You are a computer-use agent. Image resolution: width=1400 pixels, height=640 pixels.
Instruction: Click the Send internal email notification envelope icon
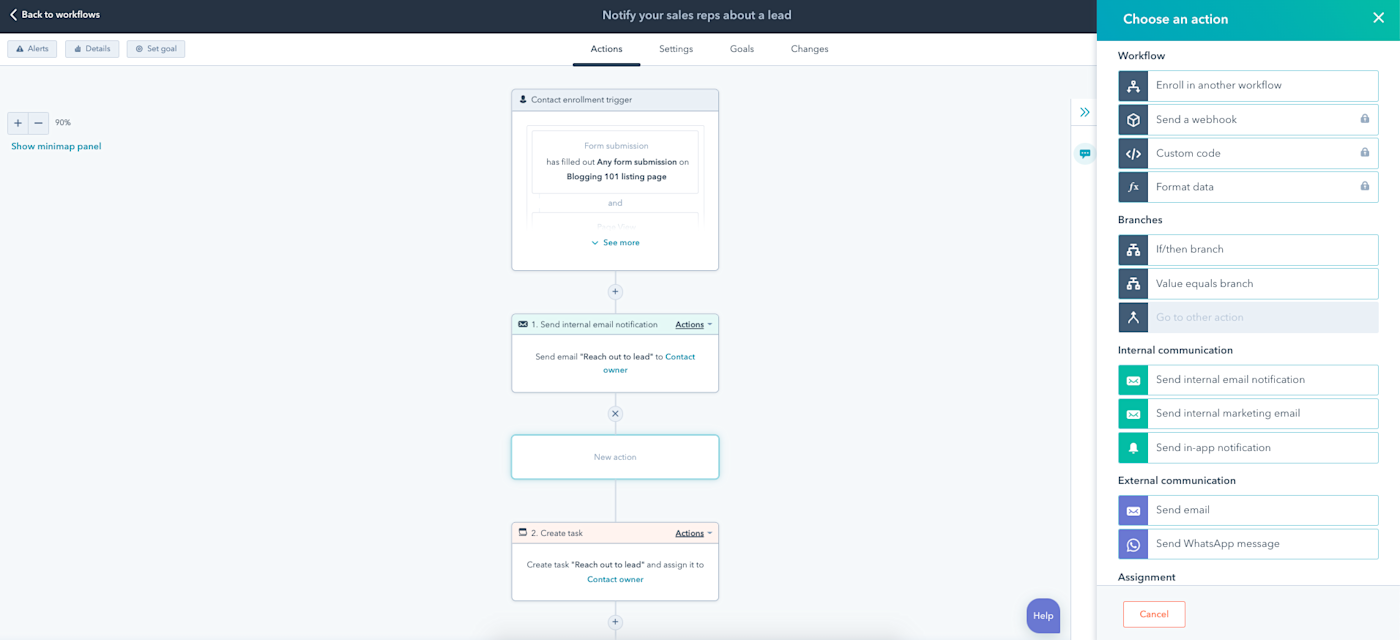(x=1133, y=380)
